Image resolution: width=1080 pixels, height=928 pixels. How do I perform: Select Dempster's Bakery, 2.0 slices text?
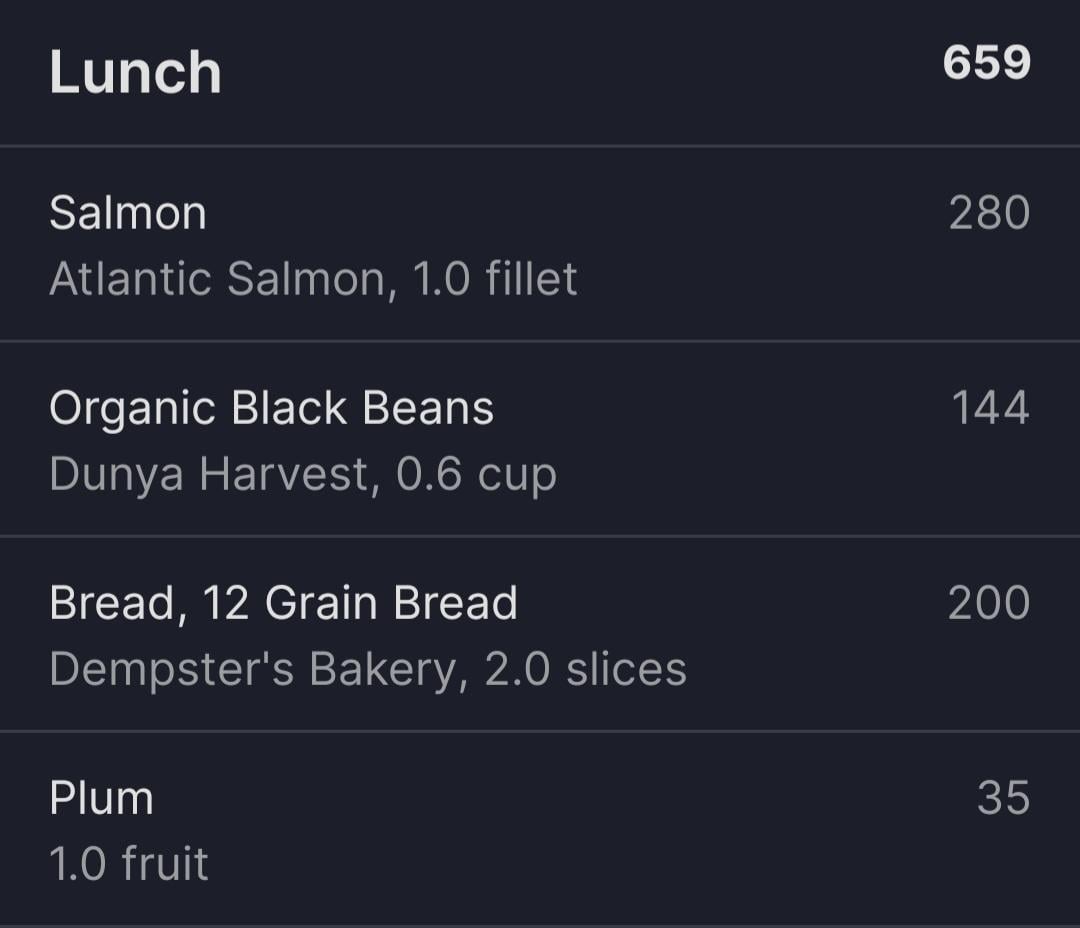(368, 669)
